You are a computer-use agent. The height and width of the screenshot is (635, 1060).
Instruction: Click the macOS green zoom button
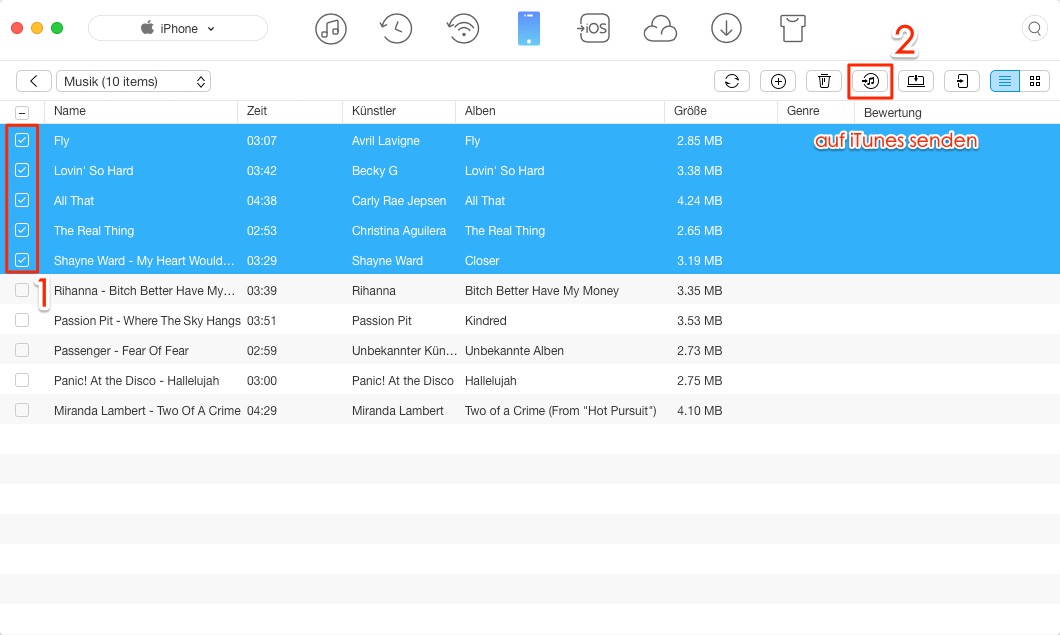(x=57, y=28)
